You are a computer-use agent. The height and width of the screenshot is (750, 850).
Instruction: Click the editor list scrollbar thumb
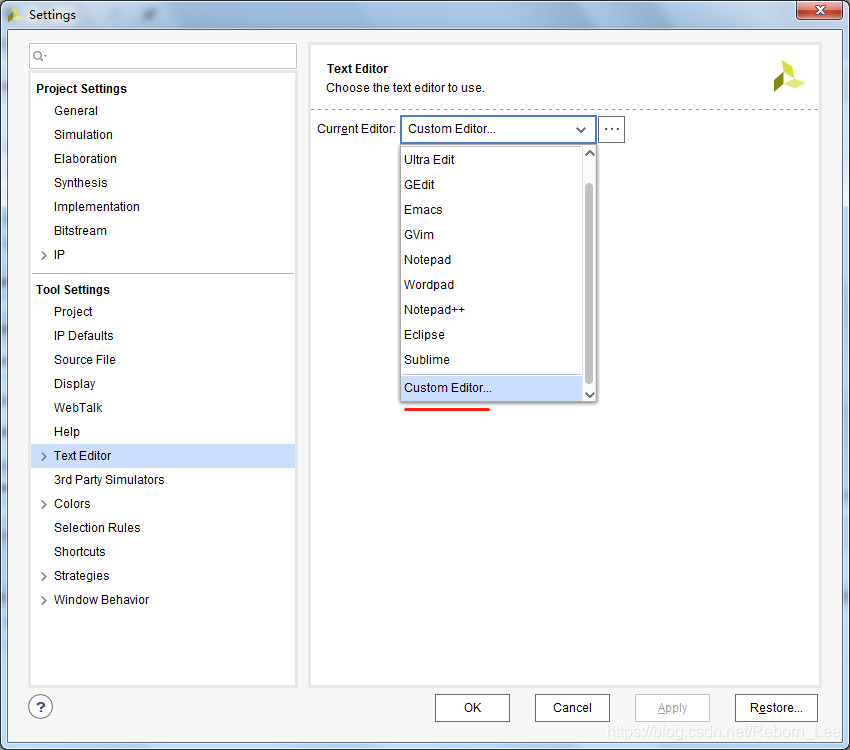click(x=589, y=283)
